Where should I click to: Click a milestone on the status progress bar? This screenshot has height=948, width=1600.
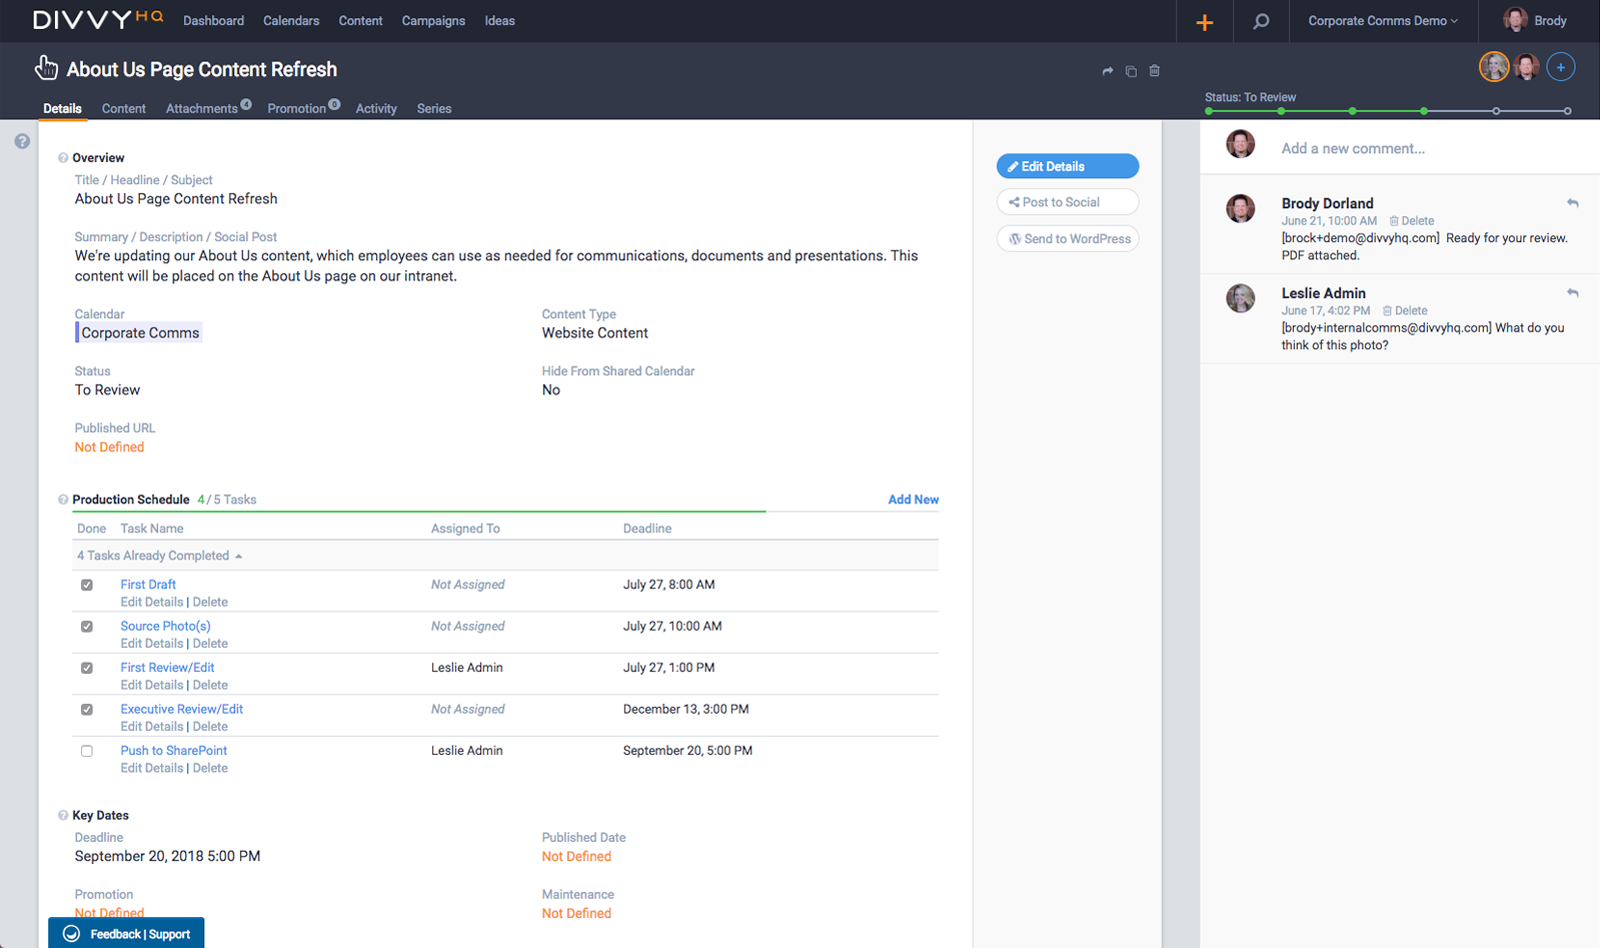pyautogui.click(x=1353, y=112)
